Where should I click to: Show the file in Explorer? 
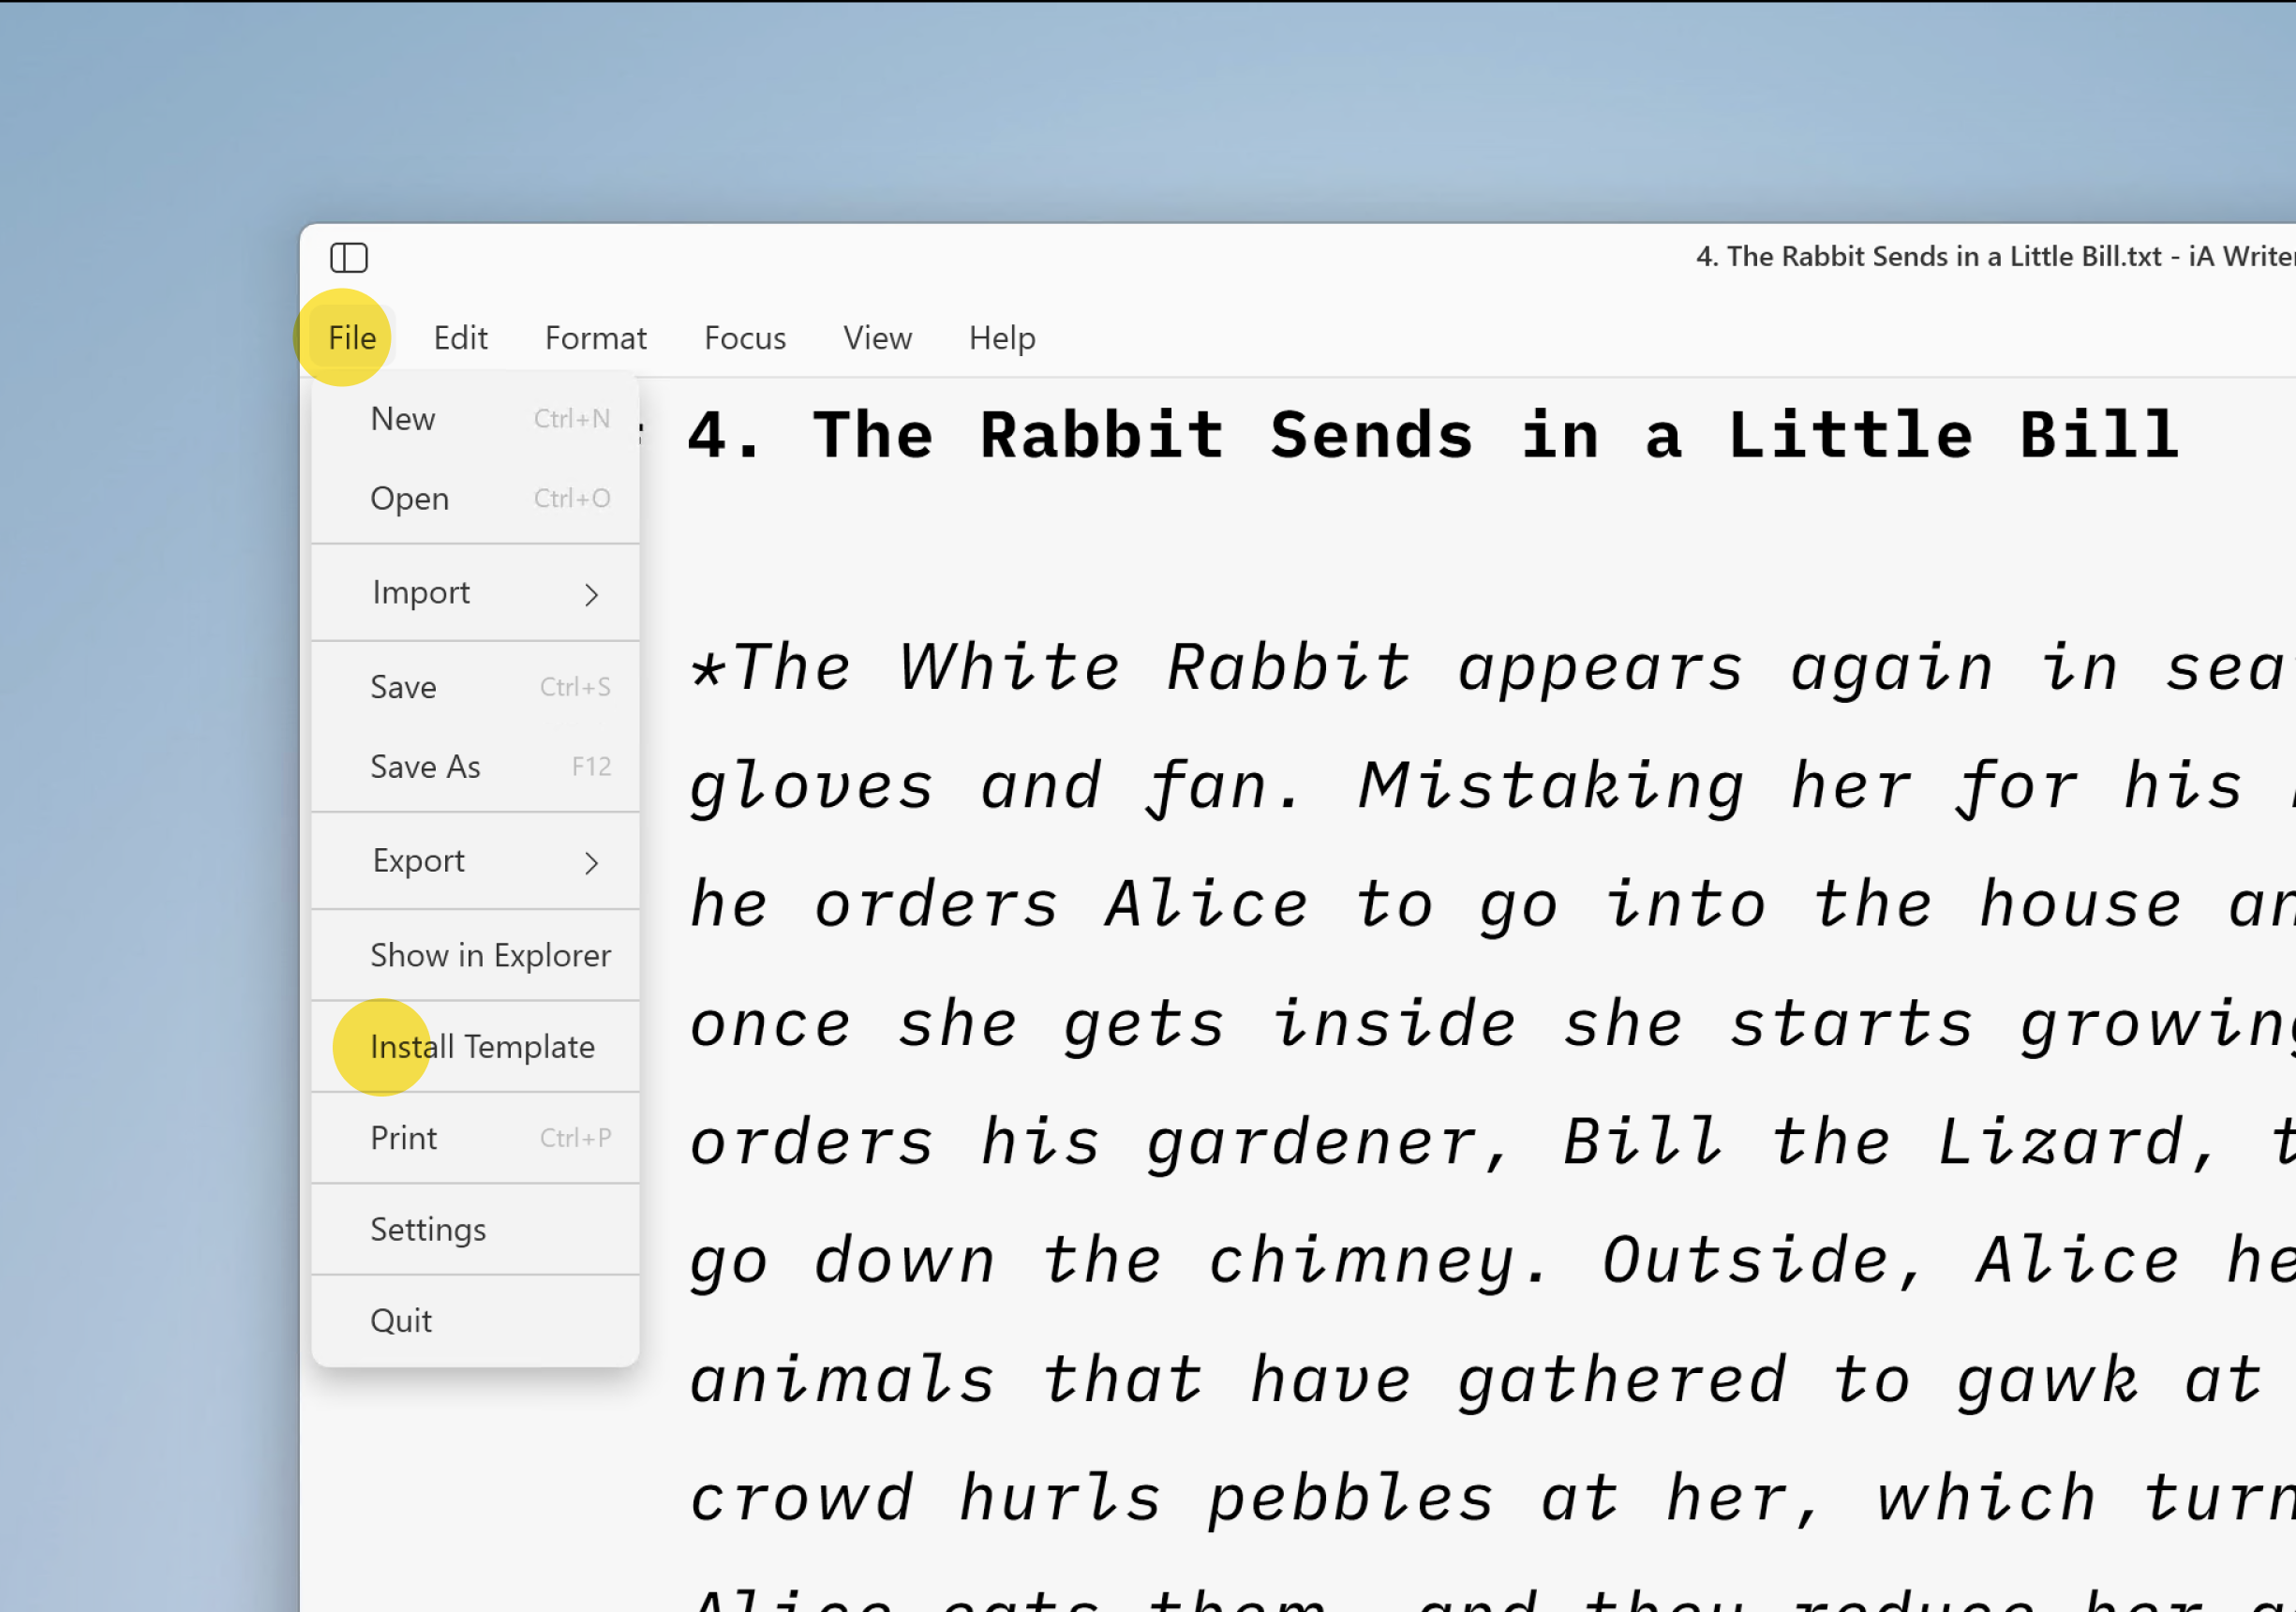(490, 955)
